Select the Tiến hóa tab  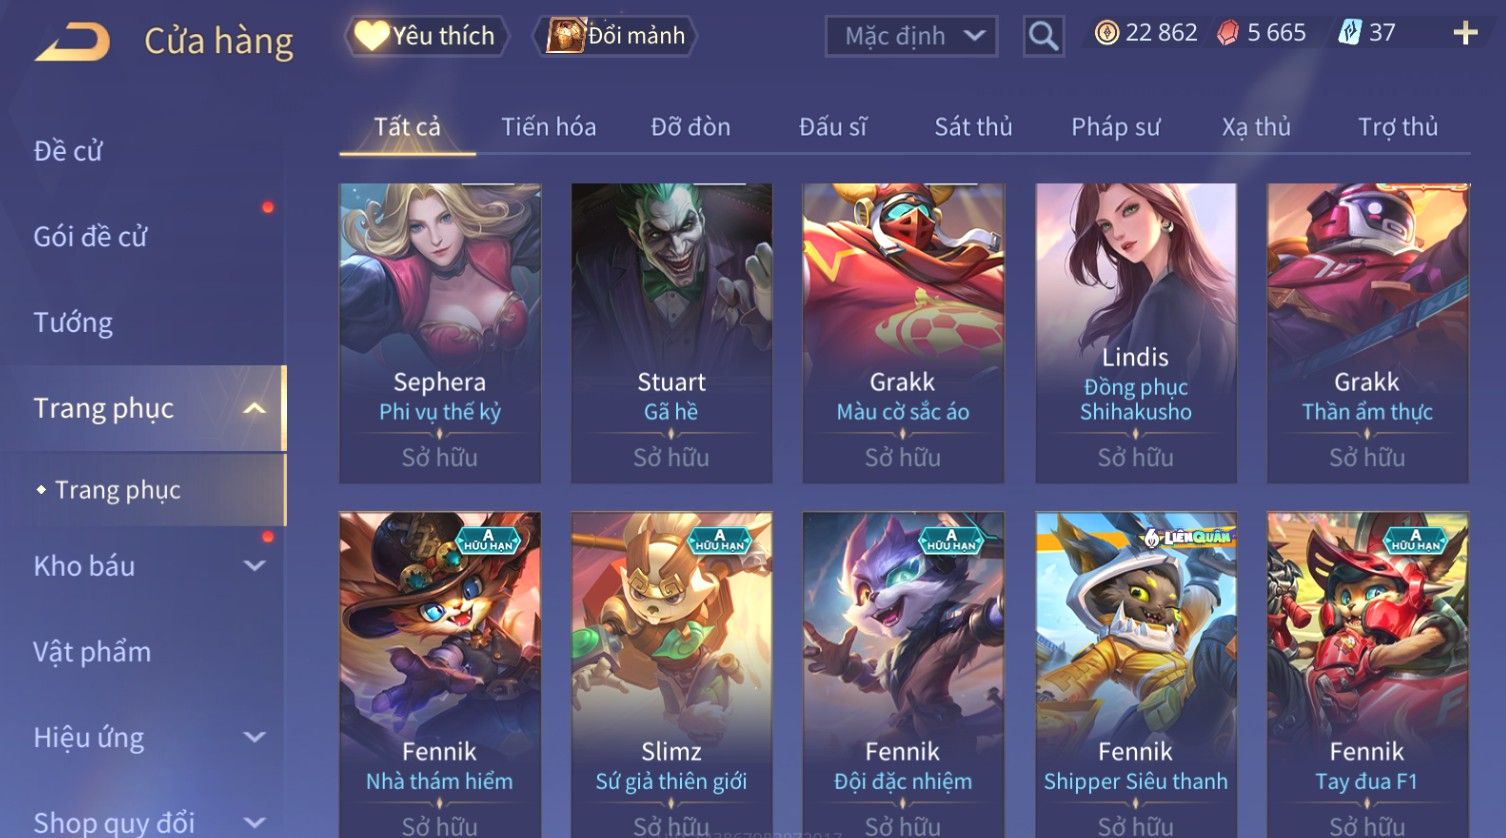[548, 127]
